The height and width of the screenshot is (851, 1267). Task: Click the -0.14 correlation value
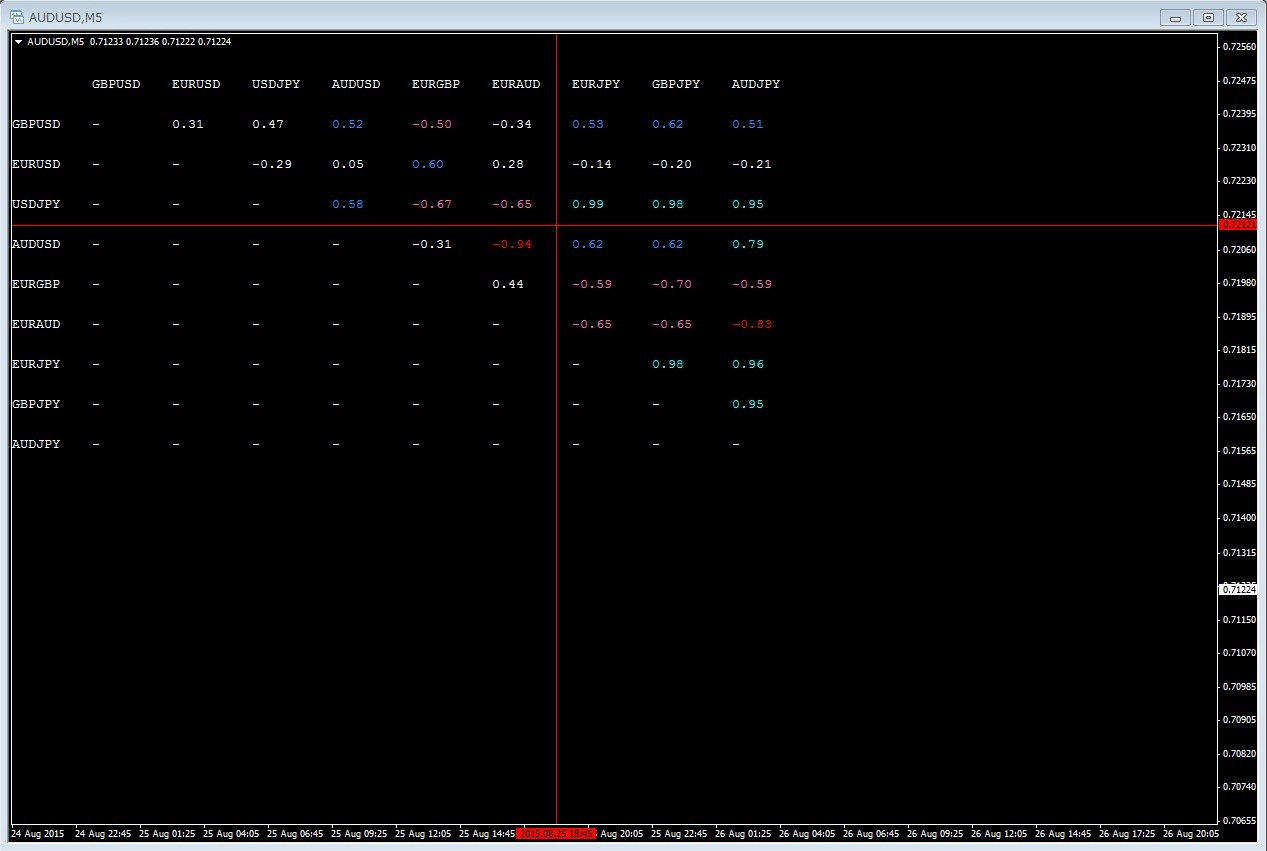[592, 164]
